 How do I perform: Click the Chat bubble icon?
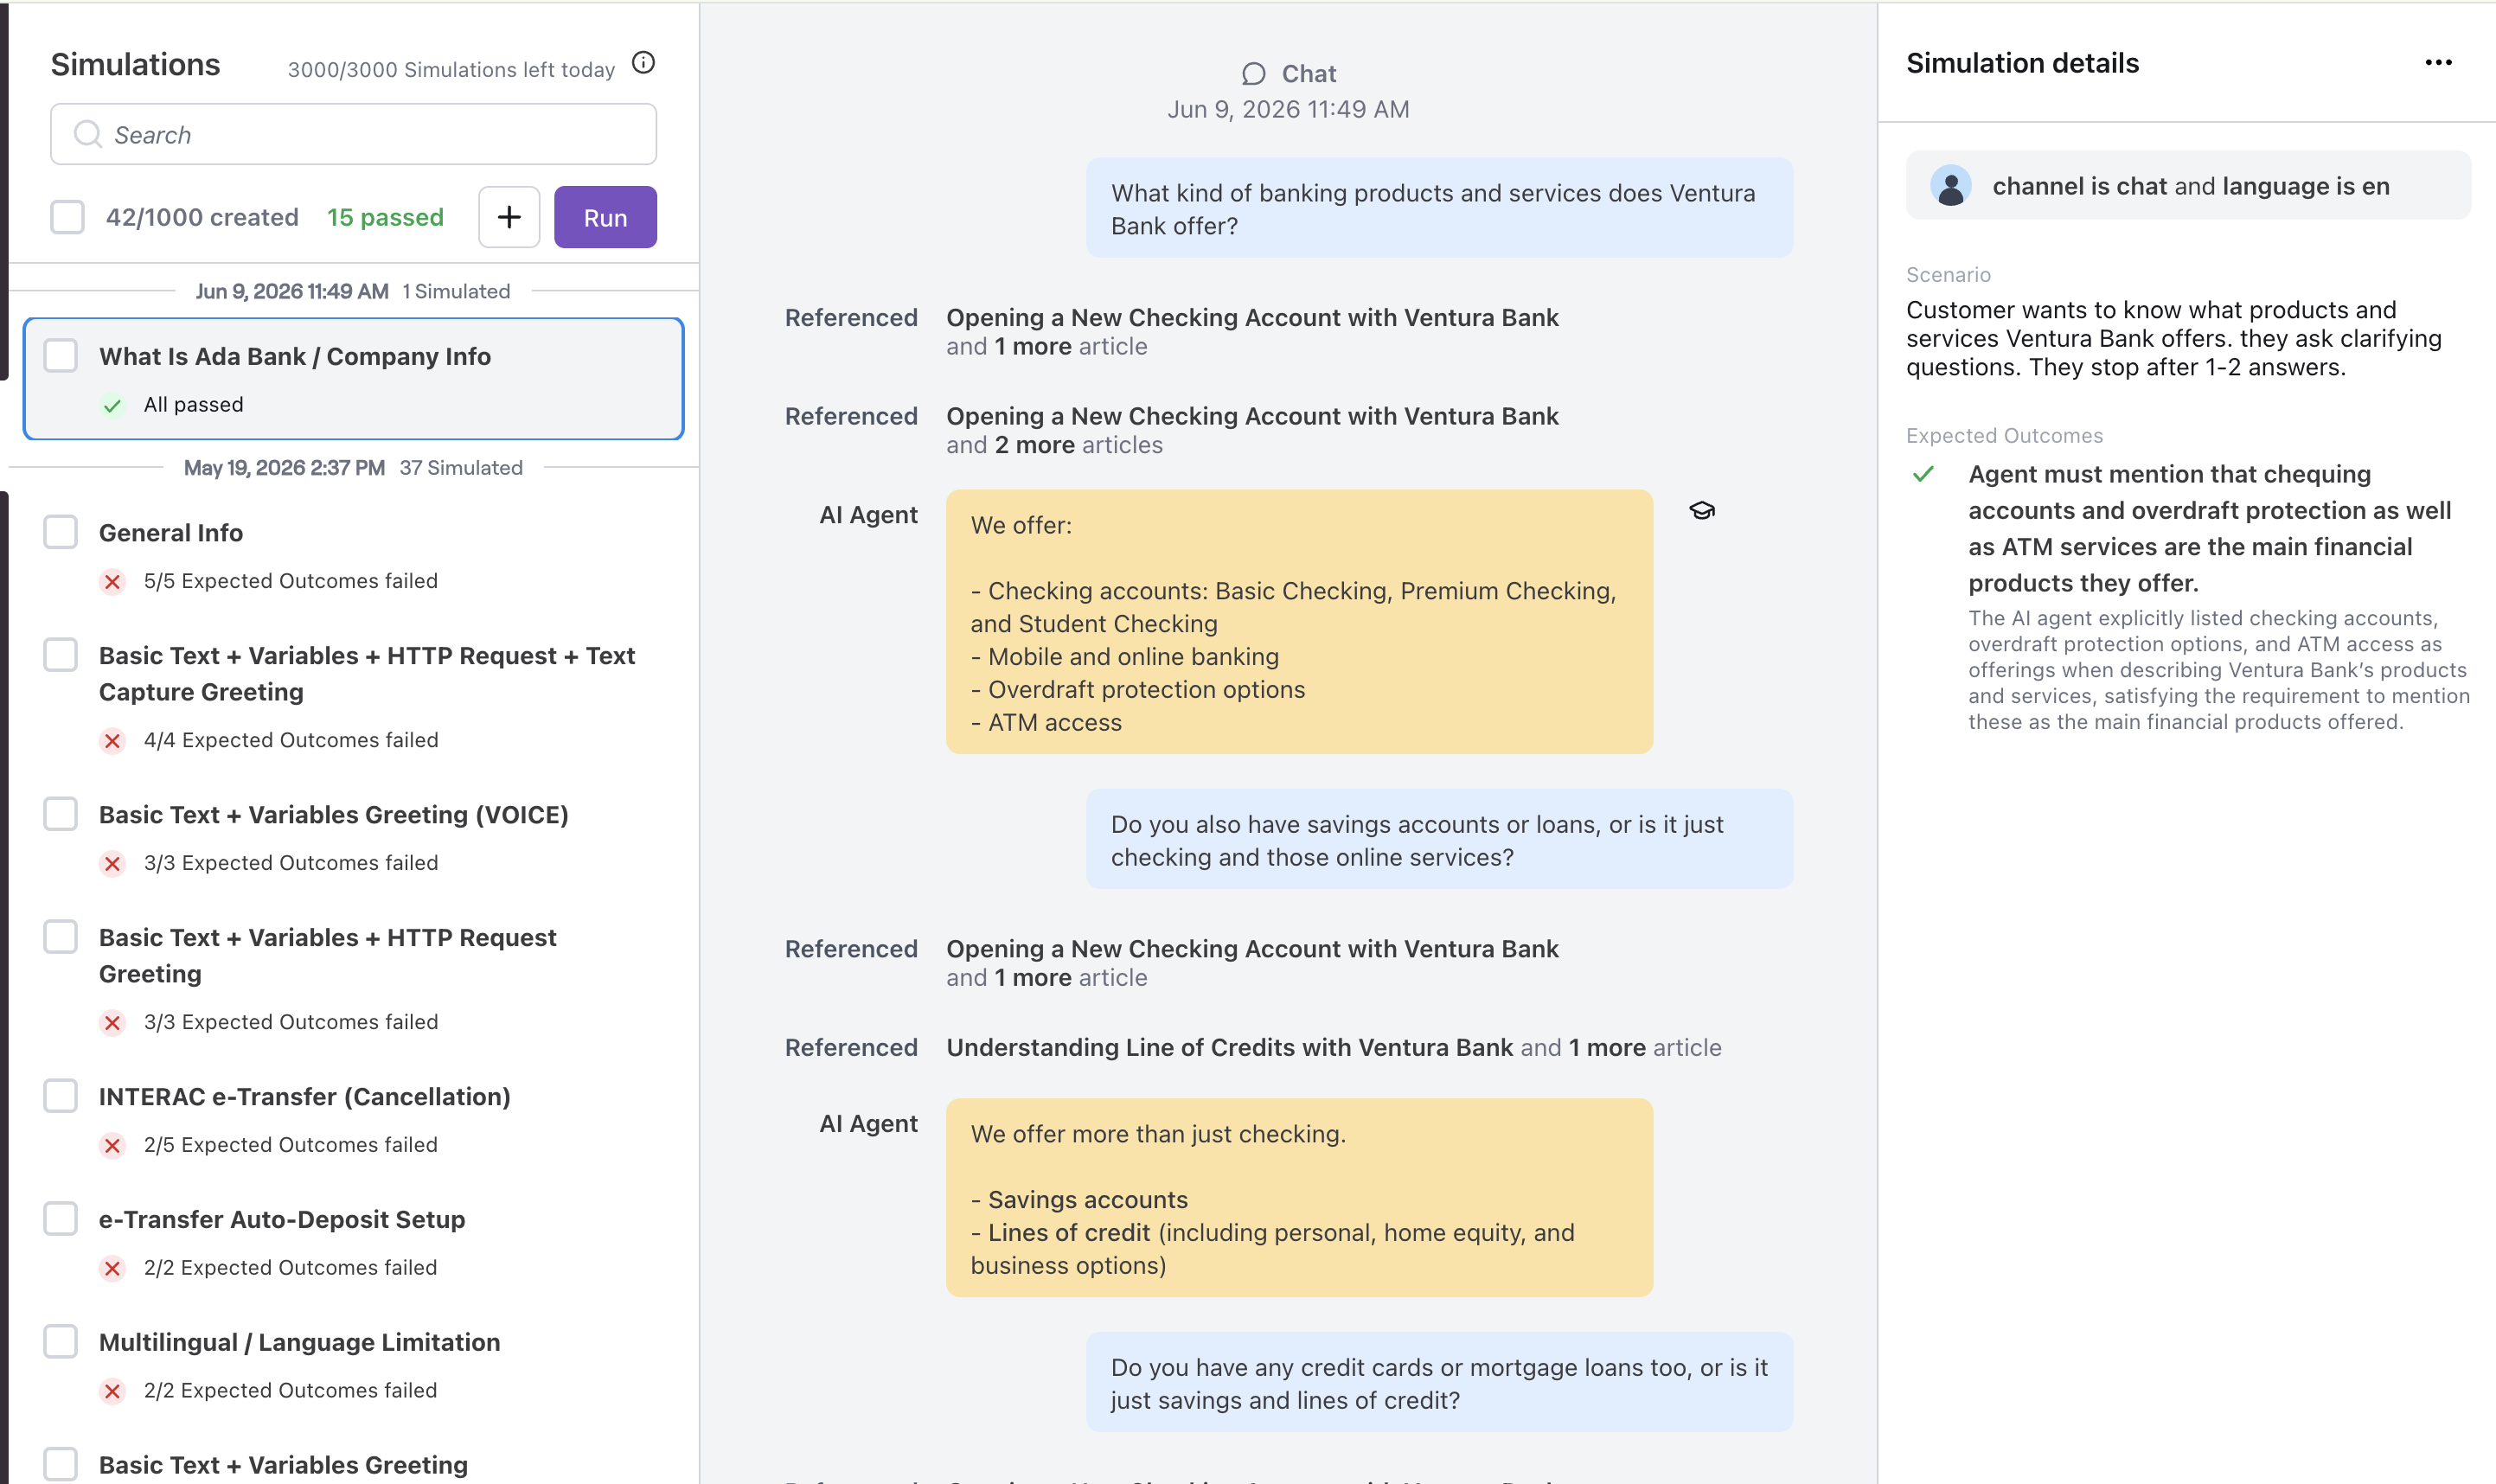pos(1253,74)
